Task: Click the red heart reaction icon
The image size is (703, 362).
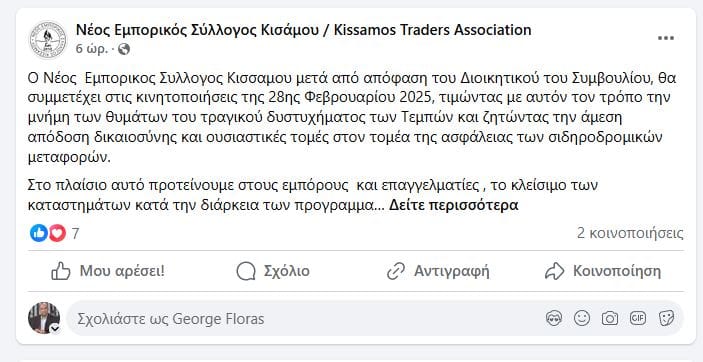Action: (57, 233)
